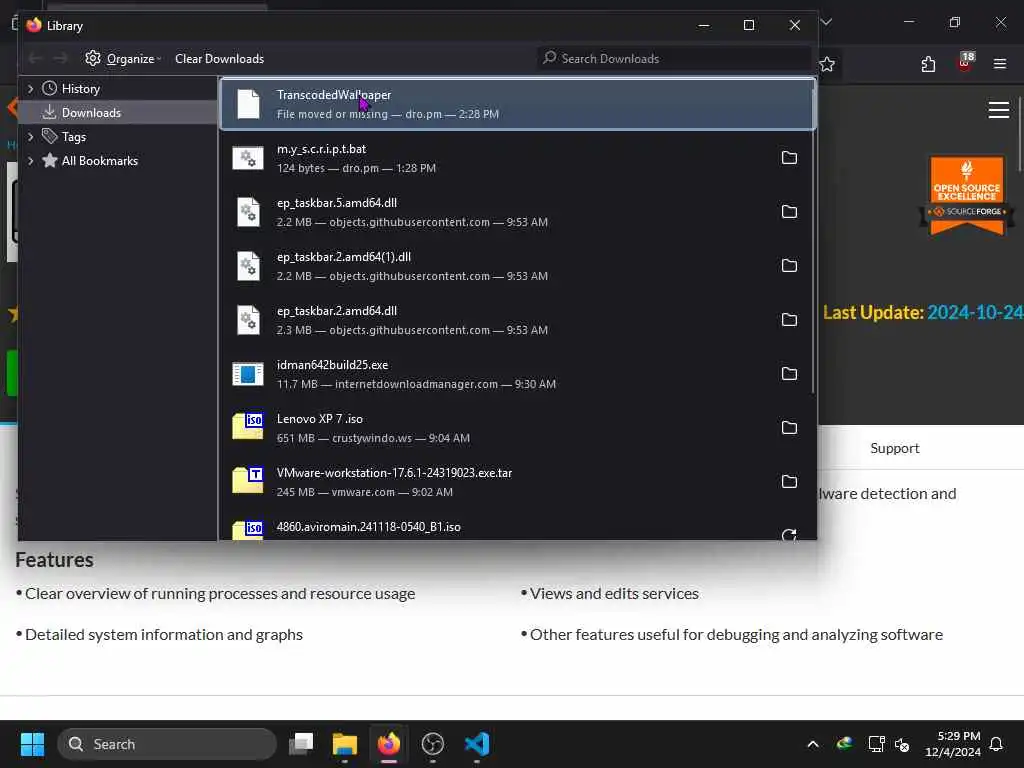Click the m.y_s.c.r.i.p.t.bat file icon

248,158
